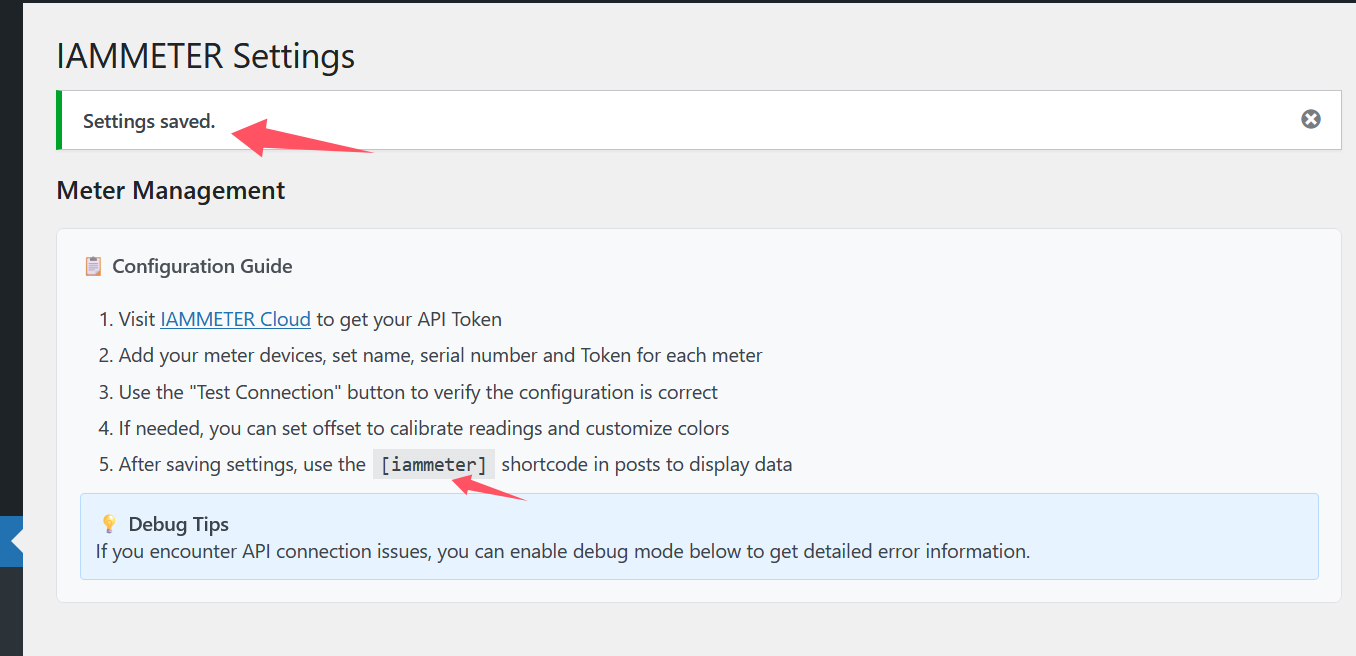Click step 2 about adding meter devices
1356x656 pixels.
(x=440, y=356)
